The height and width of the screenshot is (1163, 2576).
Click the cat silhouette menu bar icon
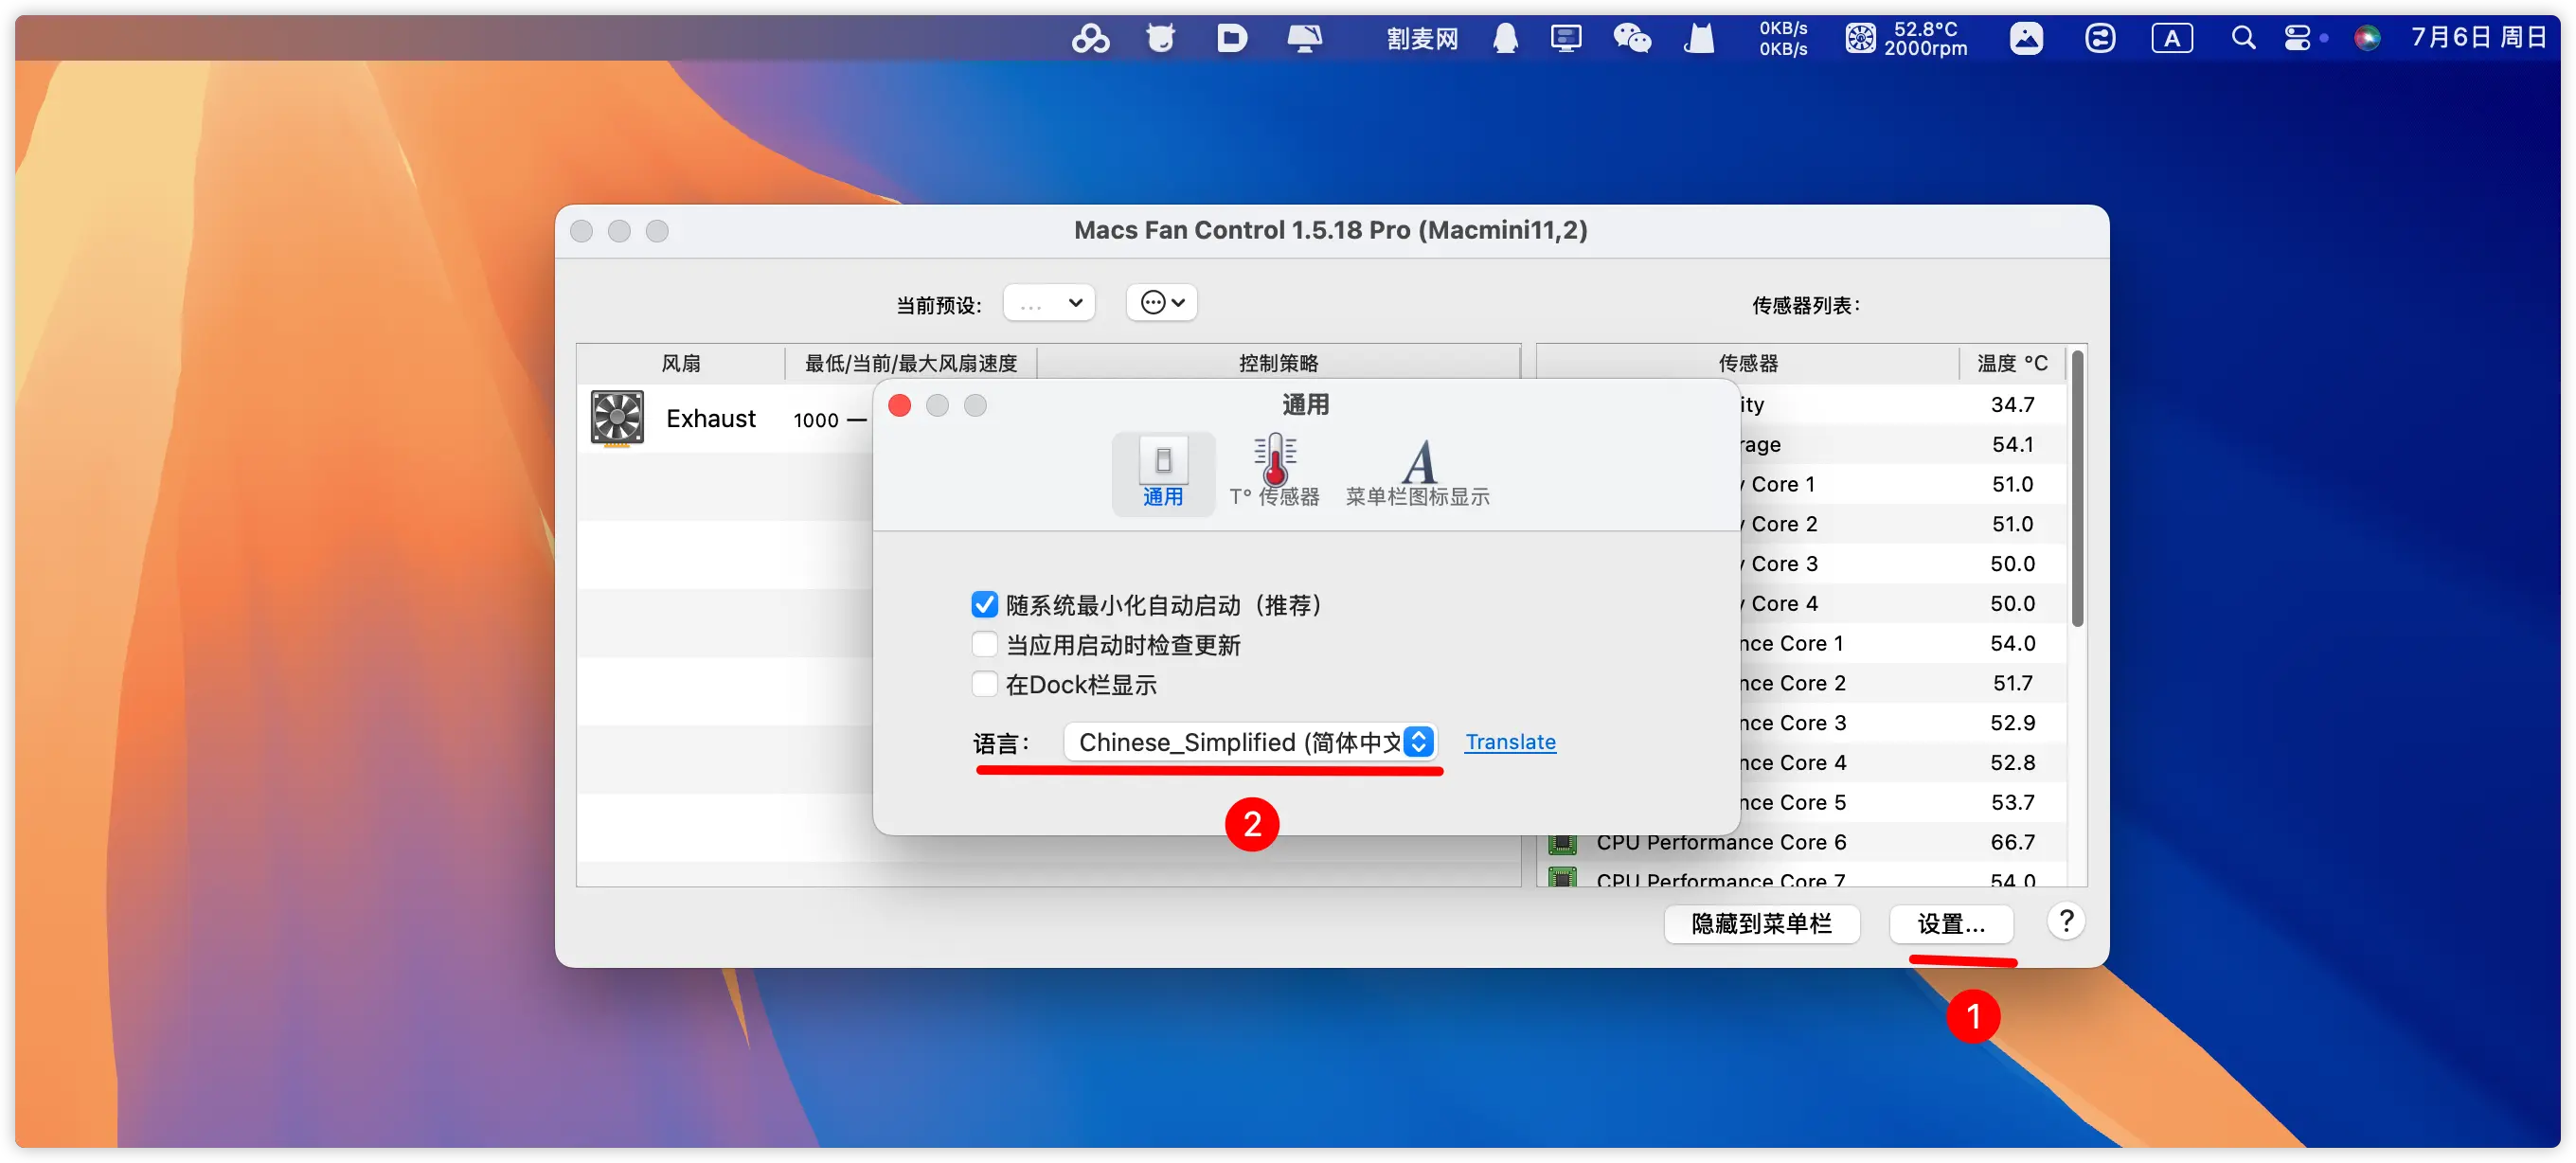tap(1698, 39)
